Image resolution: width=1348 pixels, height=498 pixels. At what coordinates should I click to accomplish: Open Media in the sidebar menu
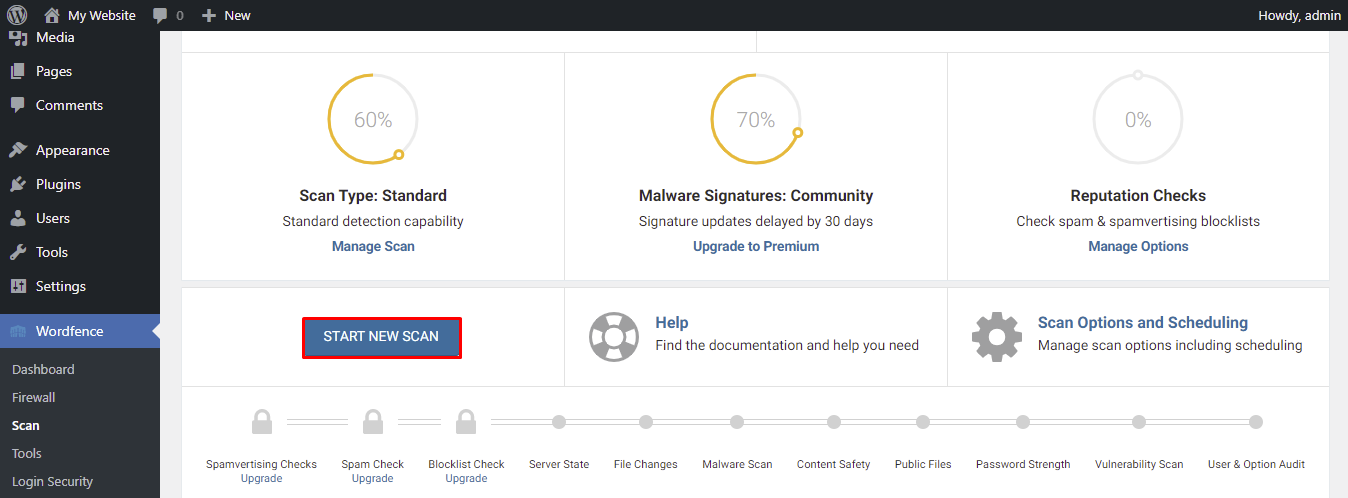[55, 37]
